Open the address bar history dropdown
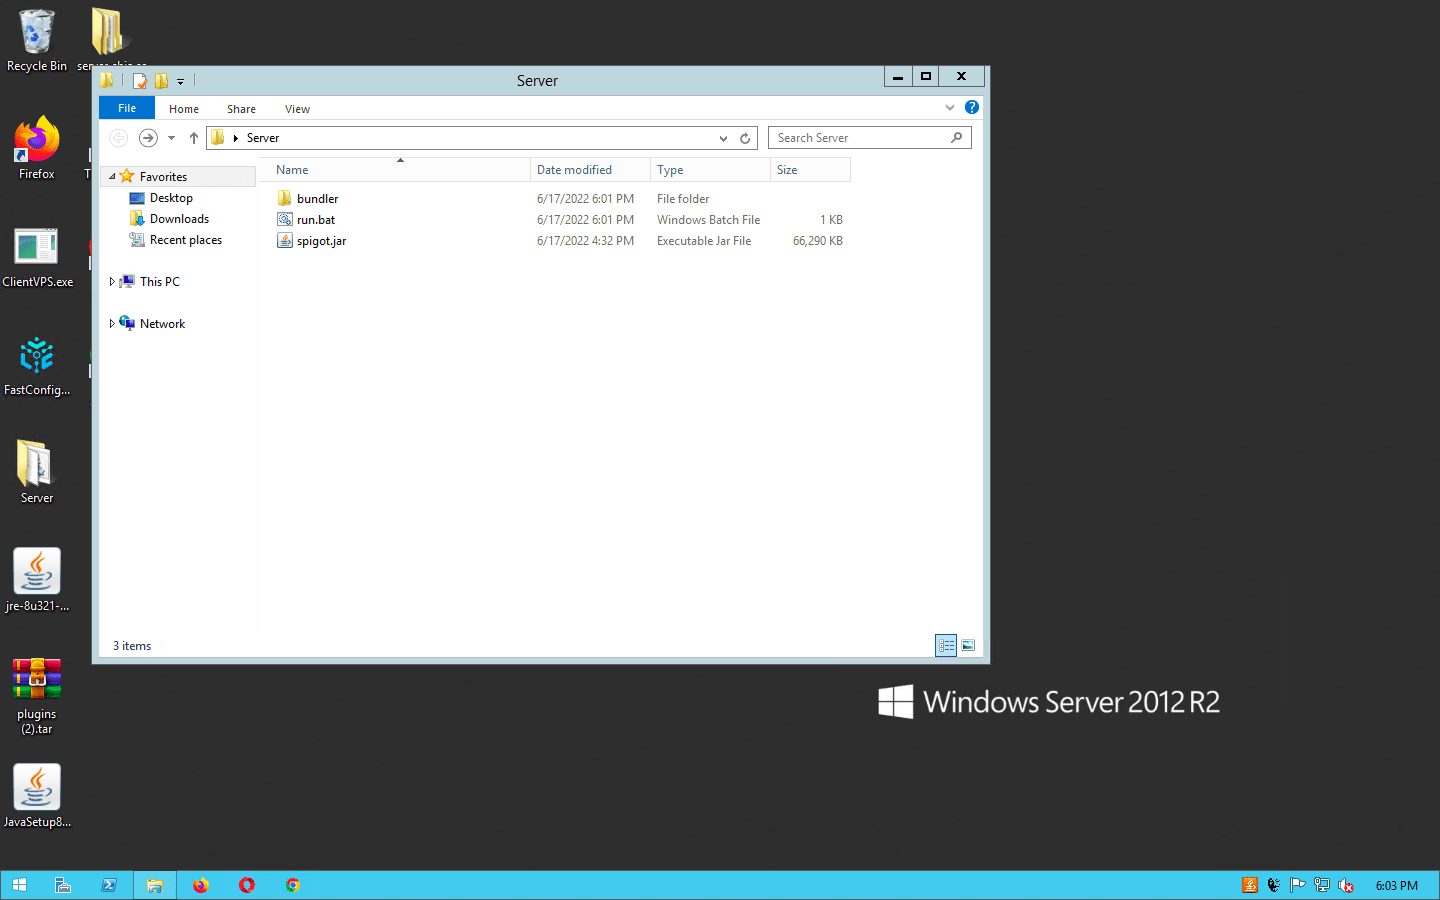 pos(723,138)
